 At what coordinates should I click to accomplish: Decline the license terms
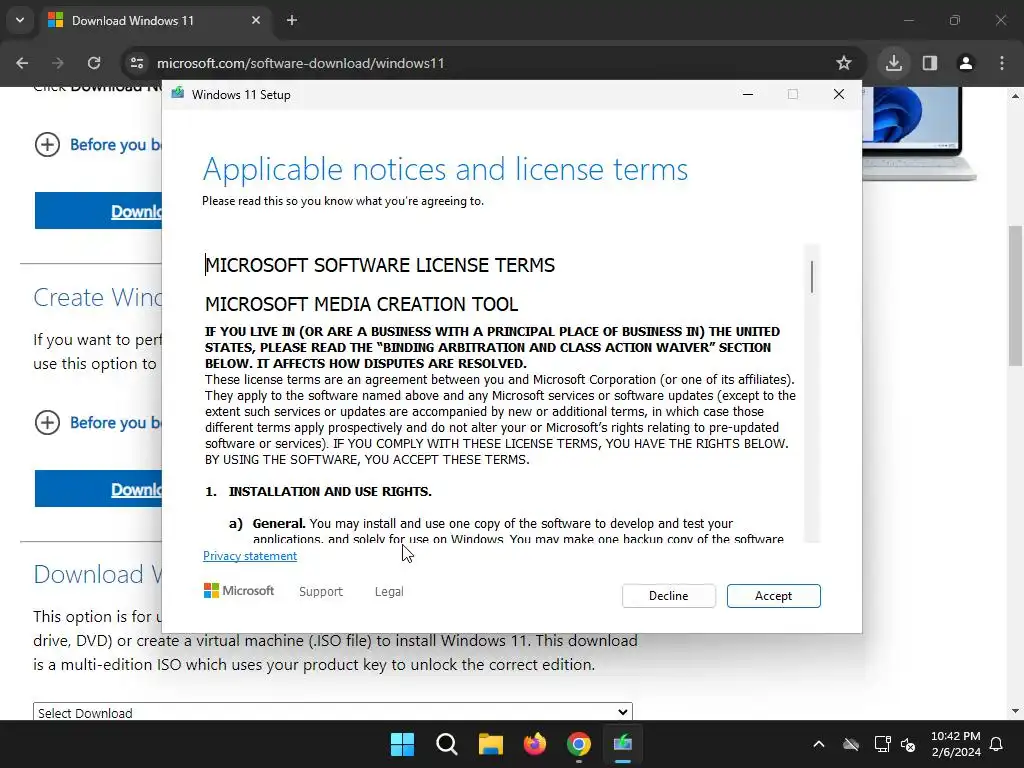pos(668,596)
